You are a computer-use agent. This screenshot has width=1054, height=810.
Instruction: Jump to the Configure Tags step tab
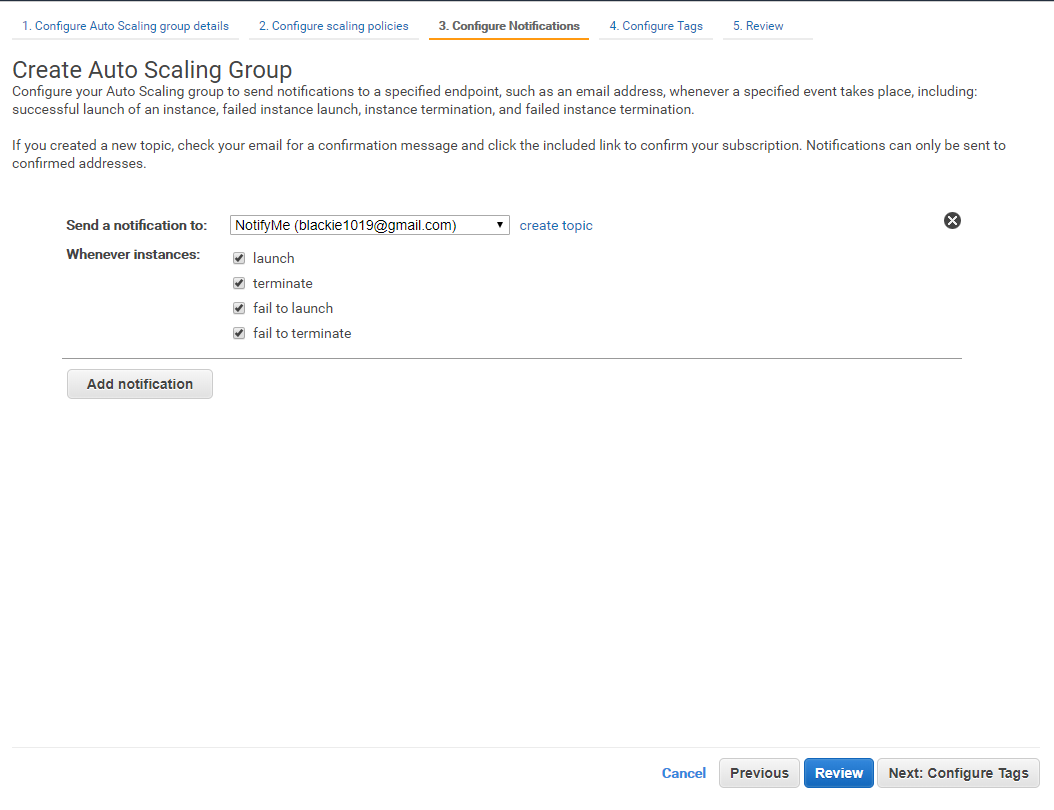[656, 26]
